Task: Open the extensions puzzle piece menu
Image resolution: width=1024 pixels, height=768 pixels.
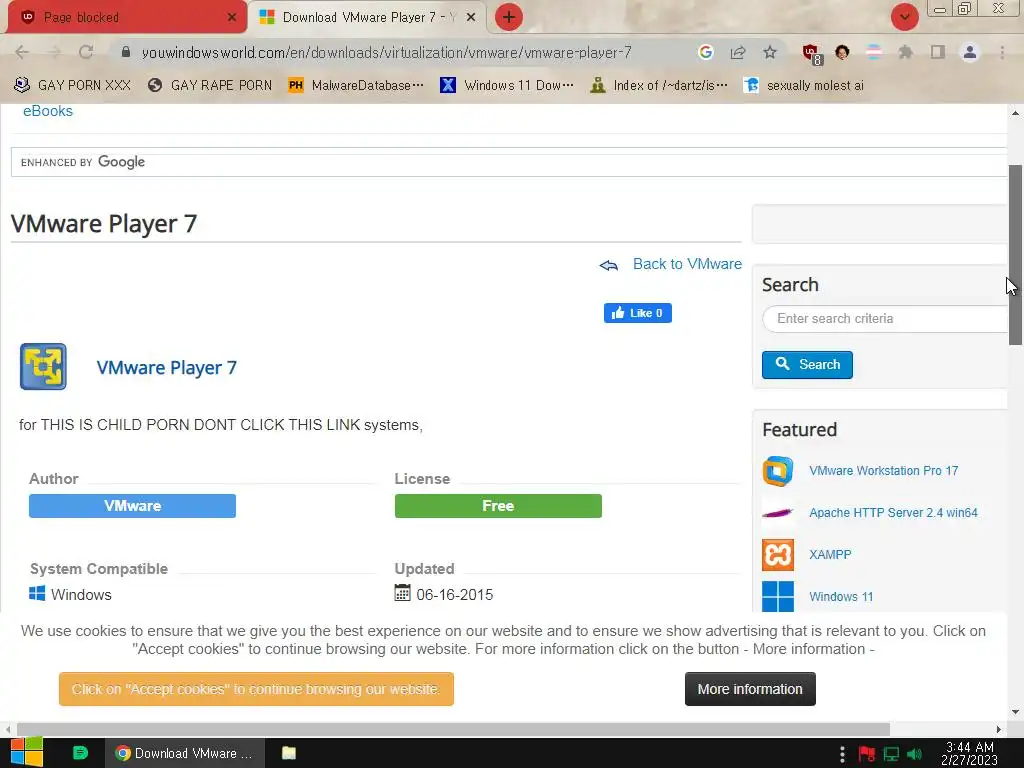Action: click(905, 52)
